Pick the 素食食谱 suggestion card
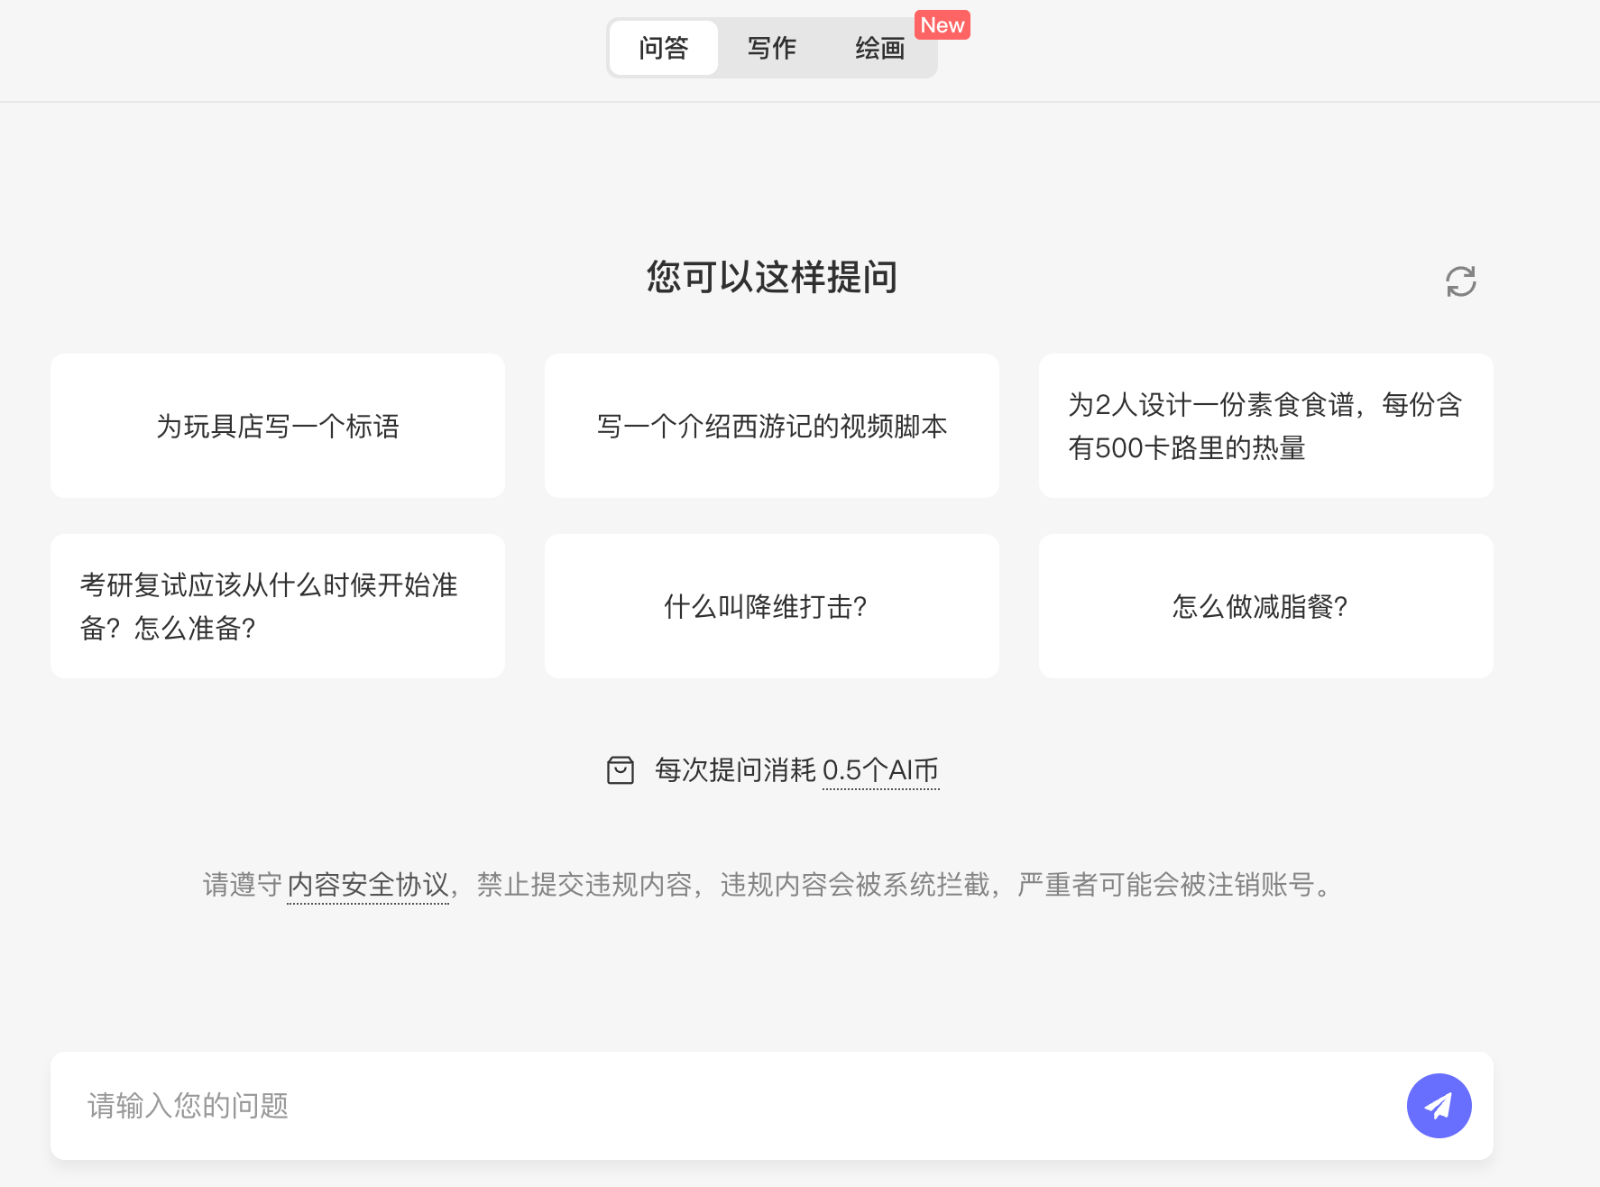This screenshot has width=1600, height=1187. pos(1264,425)
